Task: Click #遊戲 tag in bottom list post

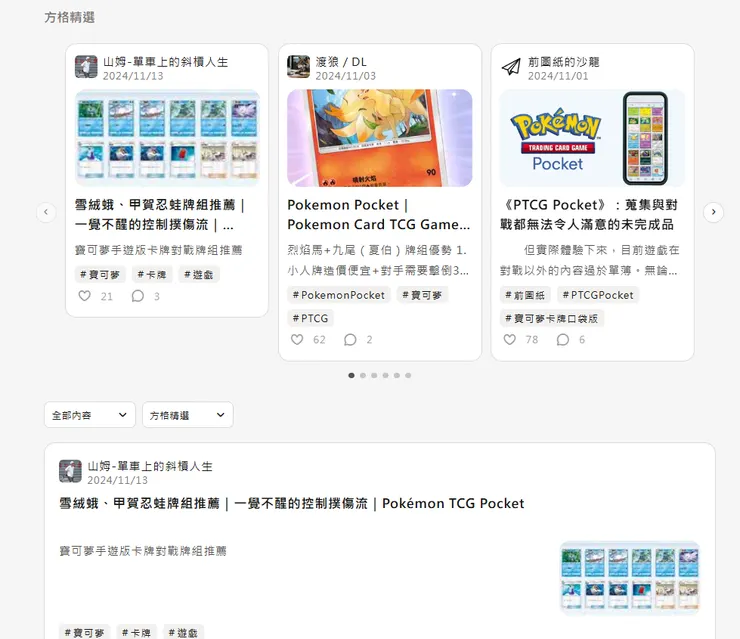Action: 183,632
